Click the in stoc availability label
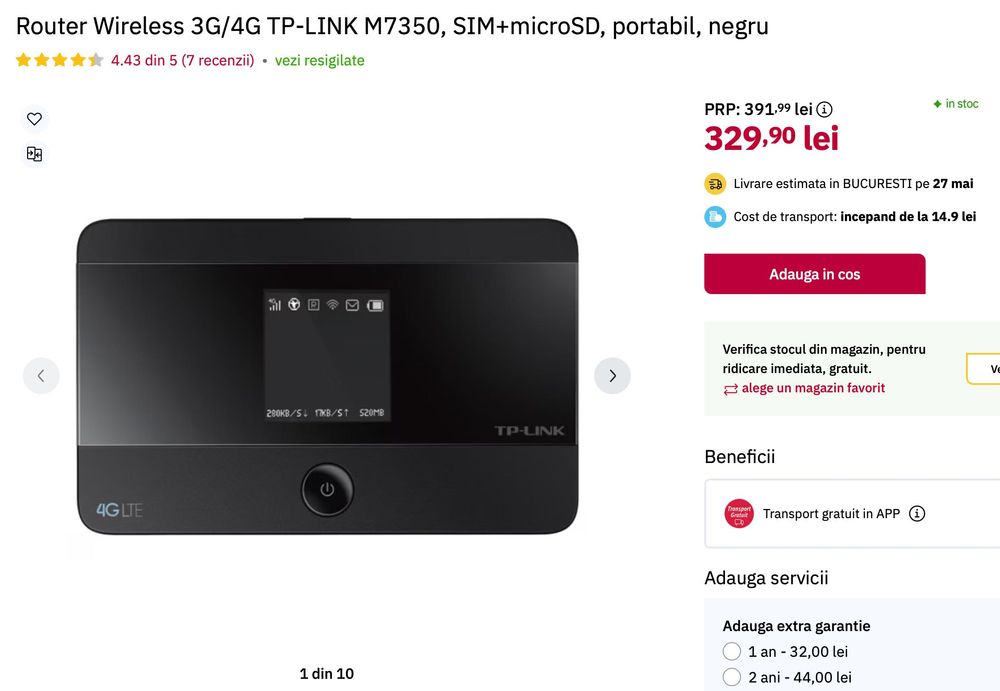Image resolution: width=1000 pixels, height=691 pixels. coord(955,103)
